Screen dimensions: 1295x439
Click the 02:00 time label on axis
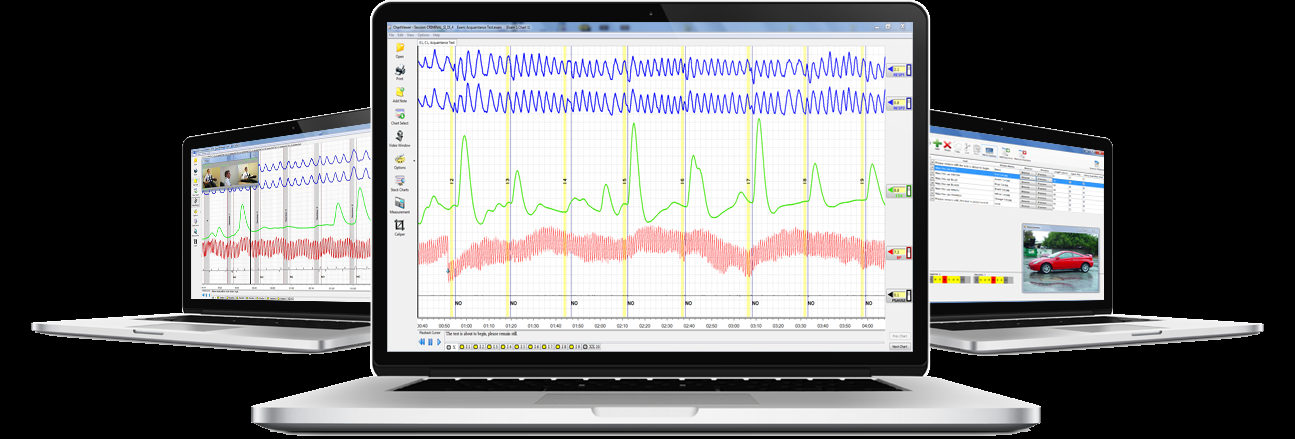(600, 326)
